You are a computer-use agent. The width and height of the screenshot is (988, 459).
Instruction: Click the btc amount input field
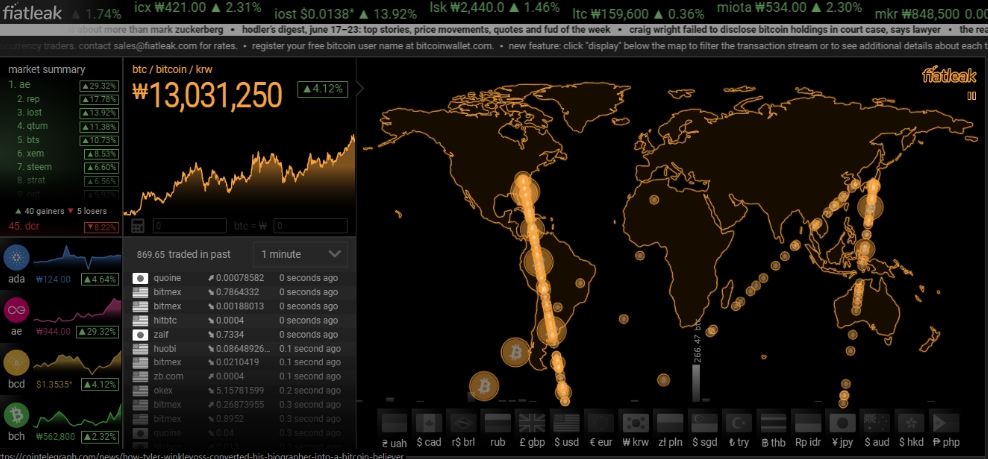(x=189, y=226)
